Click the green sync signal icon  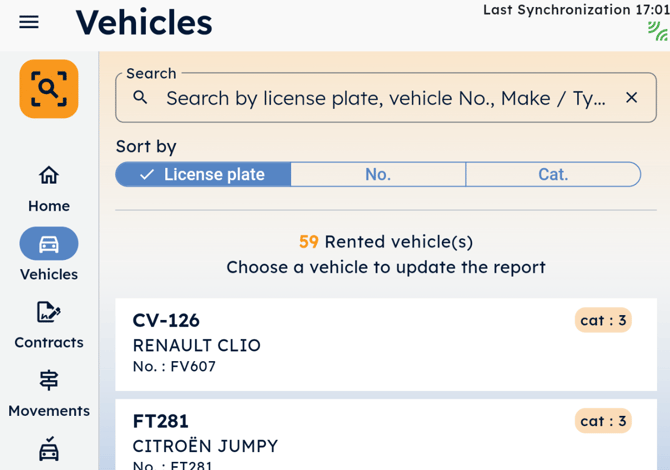coord(657,32)
